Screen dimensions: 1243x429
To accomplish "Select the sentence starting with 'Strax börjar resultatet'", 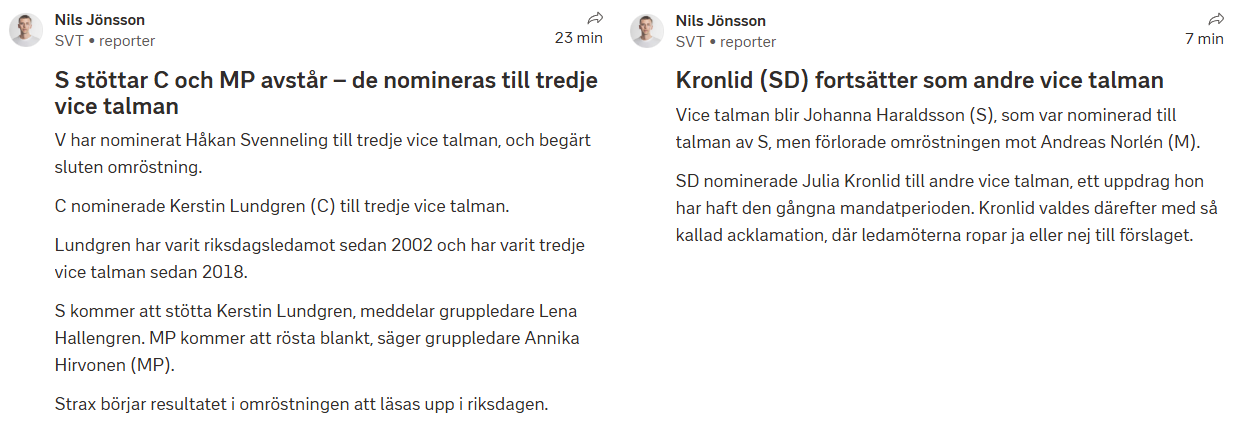I will coord(301,405).
